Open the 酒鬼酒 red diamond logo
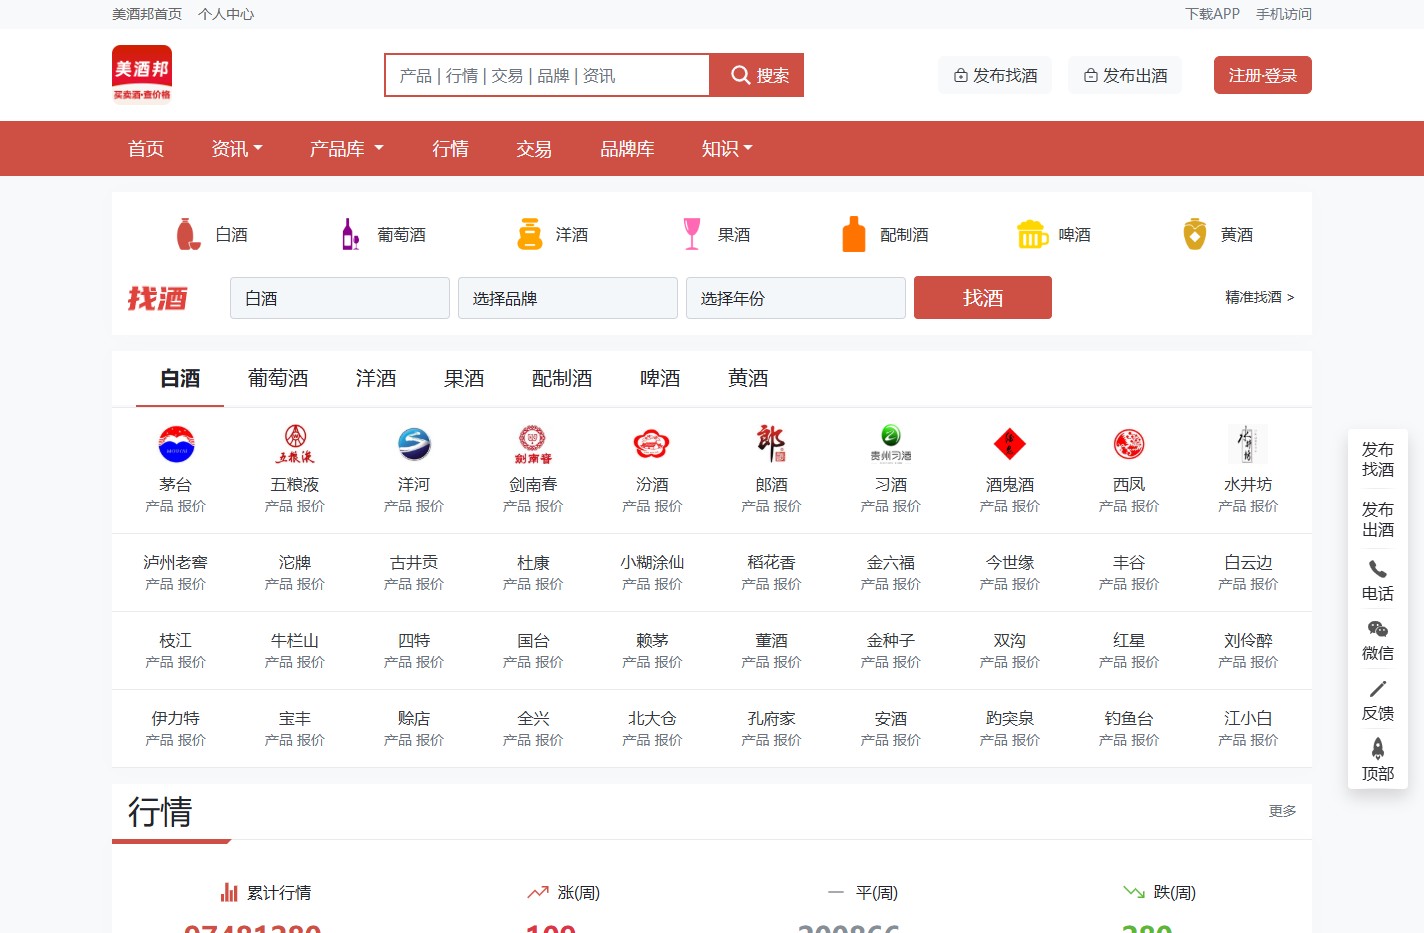The height and width of the screenshot is (933, 1424). coord(1010,444)
